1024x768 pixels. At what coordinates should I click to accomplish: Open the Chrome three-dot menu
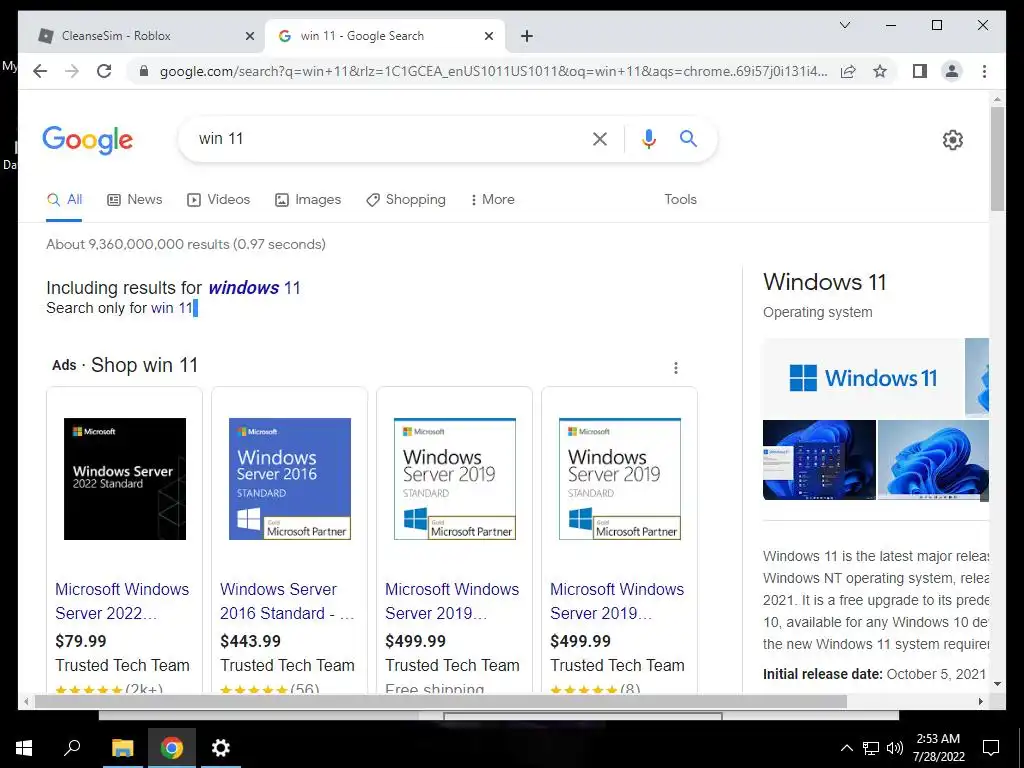pos(984,71)
